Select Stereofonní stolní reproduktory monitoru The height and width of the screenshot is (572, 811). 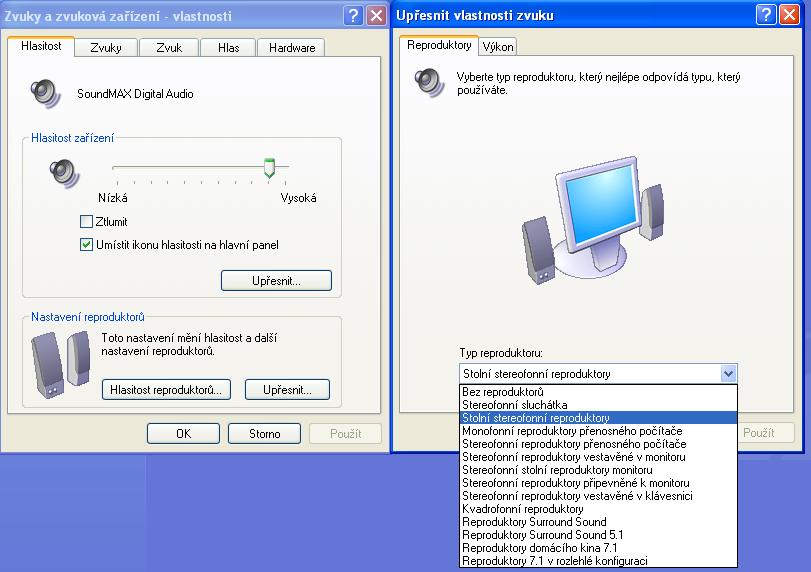(598, 470)
